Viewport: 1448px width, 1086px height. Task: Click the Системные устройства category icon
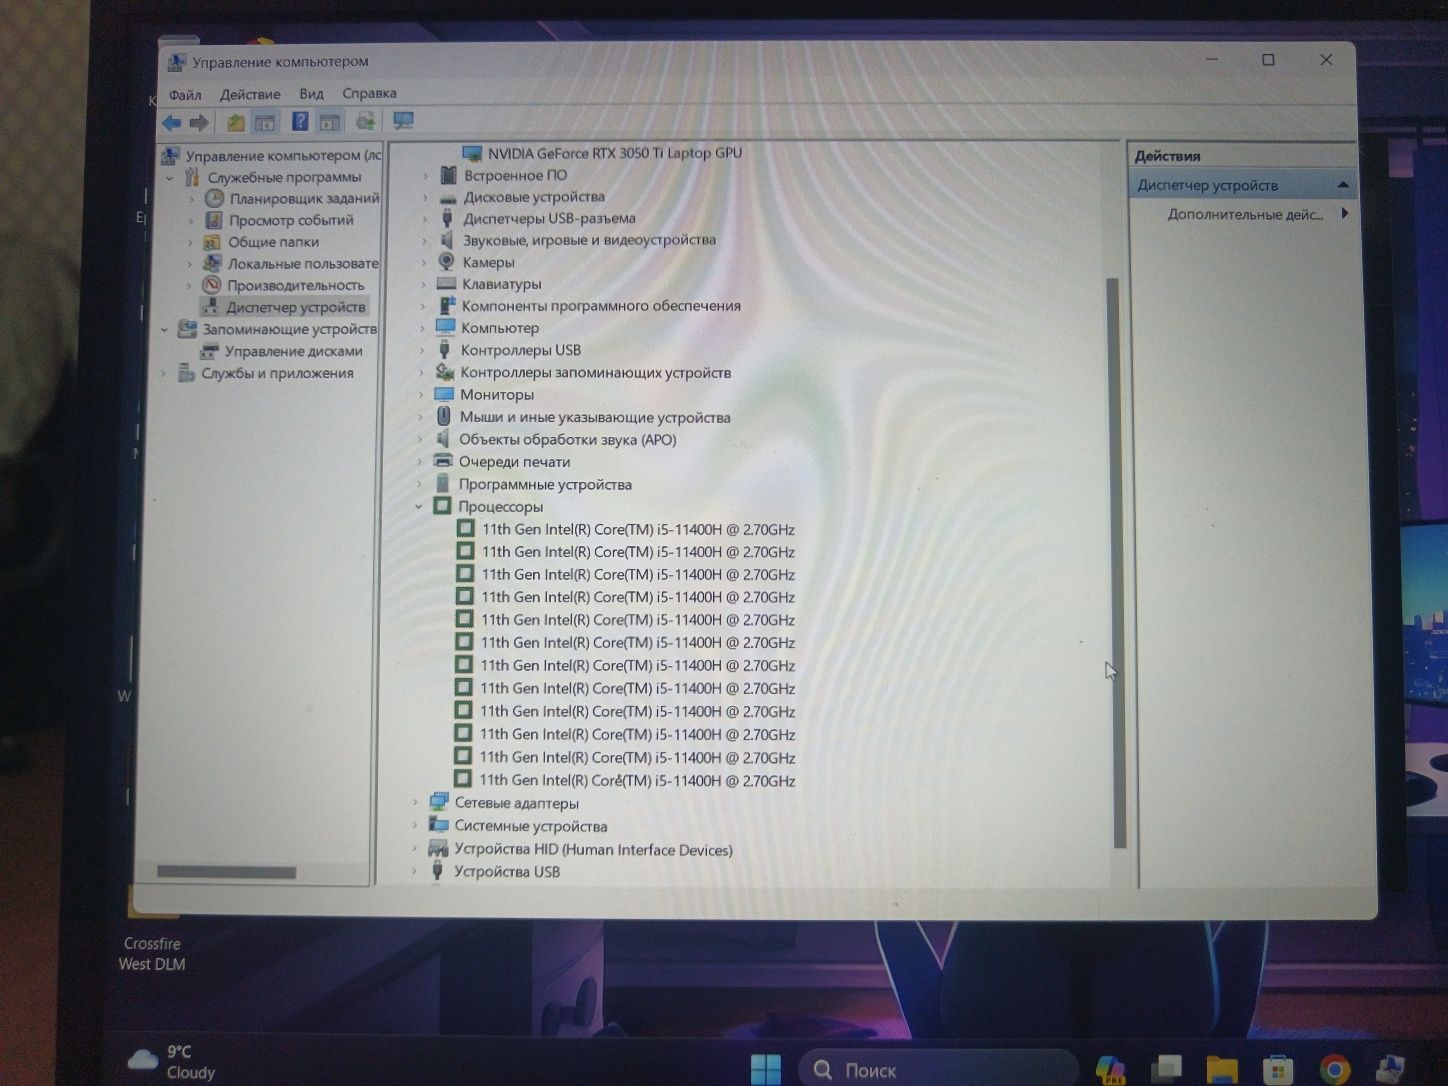pyautogui.click(x=438, y=826)
